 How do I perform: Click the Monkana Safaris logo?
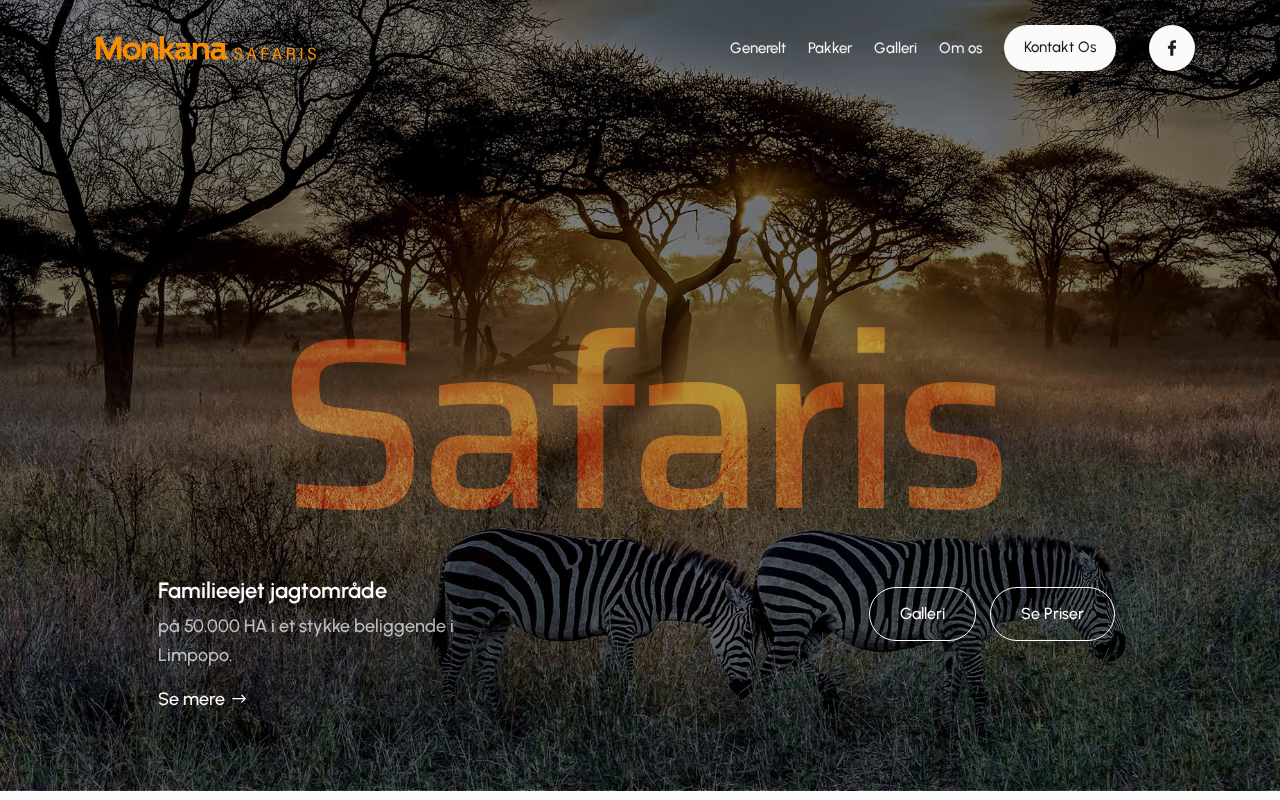[206, 49]
